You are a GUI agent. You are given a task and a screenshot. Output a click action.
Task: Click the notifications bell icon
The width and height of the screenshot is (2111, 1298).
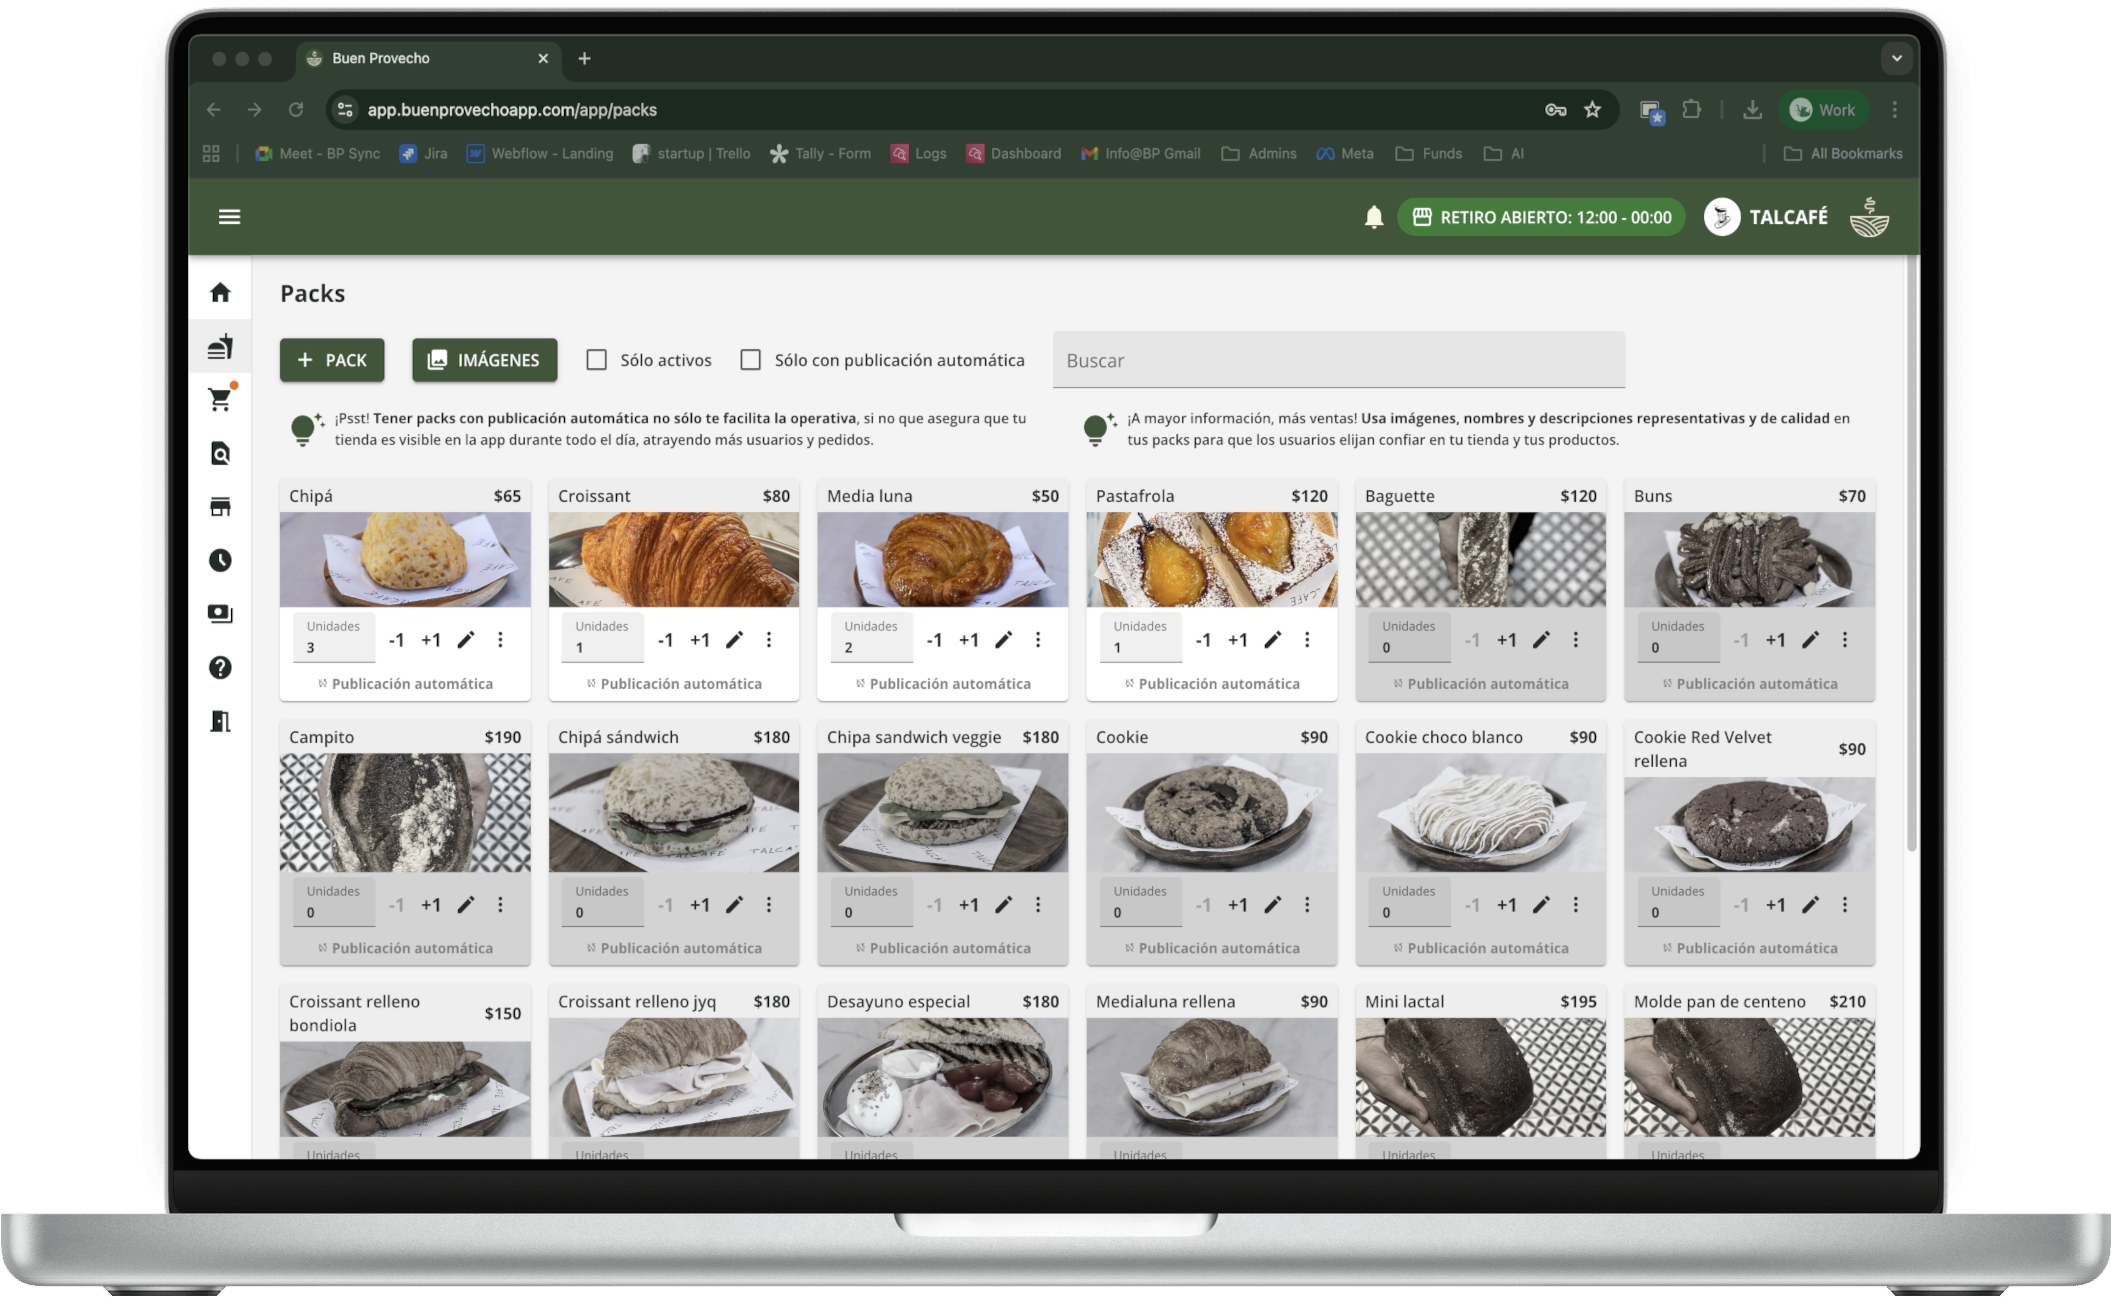(1374, 217)
